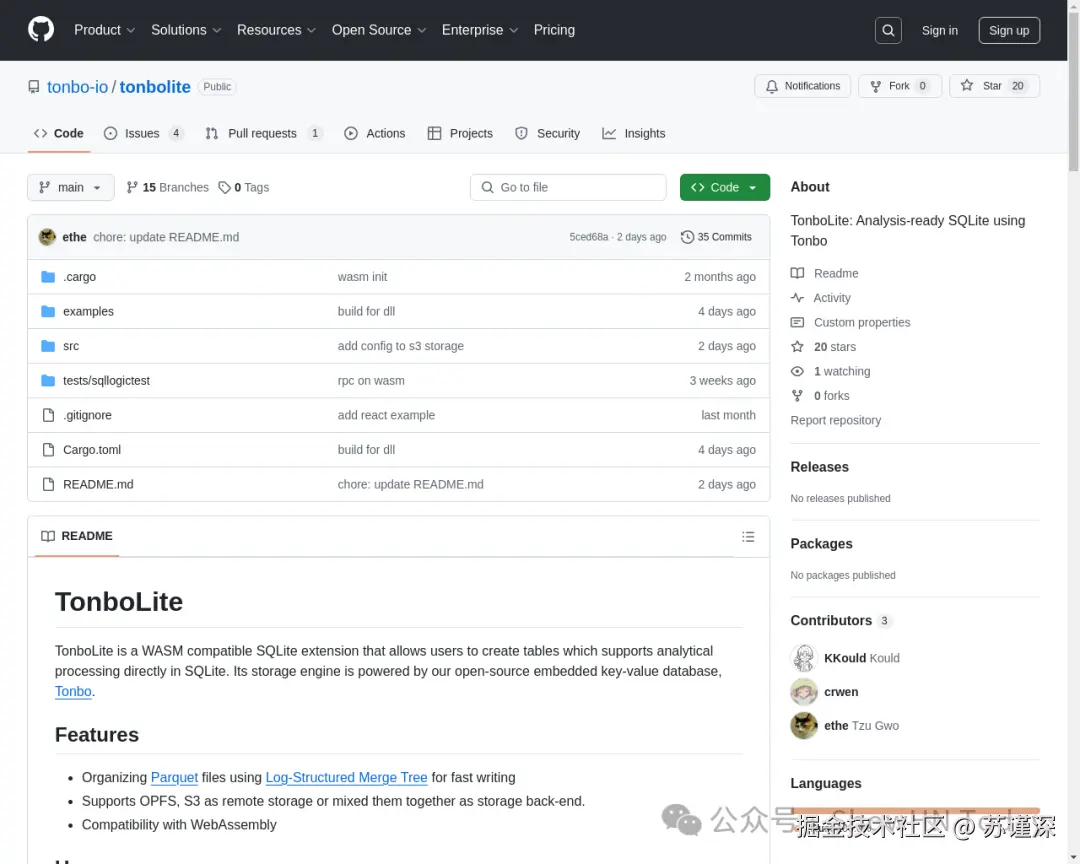
Task: Switch to the Actions tab
Action: [x=375, y=134]
